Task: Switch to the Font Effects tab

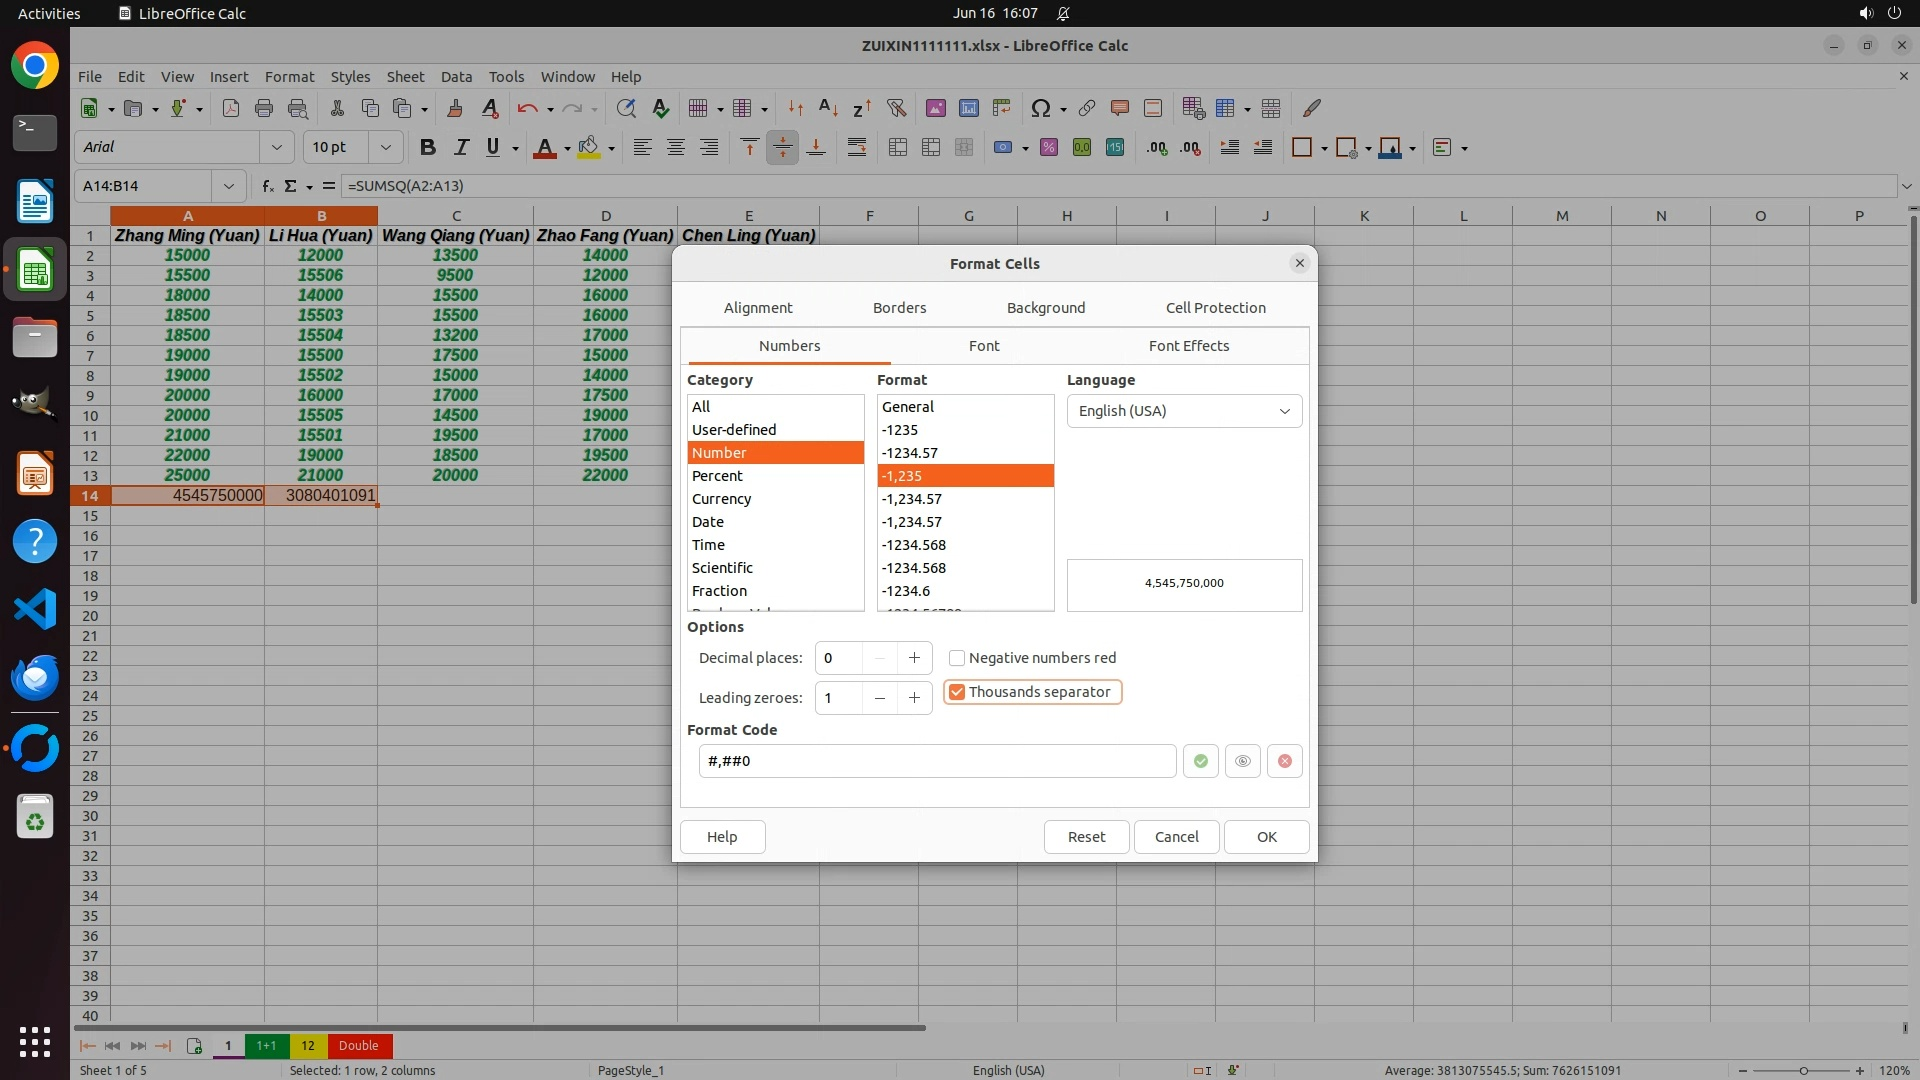Action: pos(1188,346)
